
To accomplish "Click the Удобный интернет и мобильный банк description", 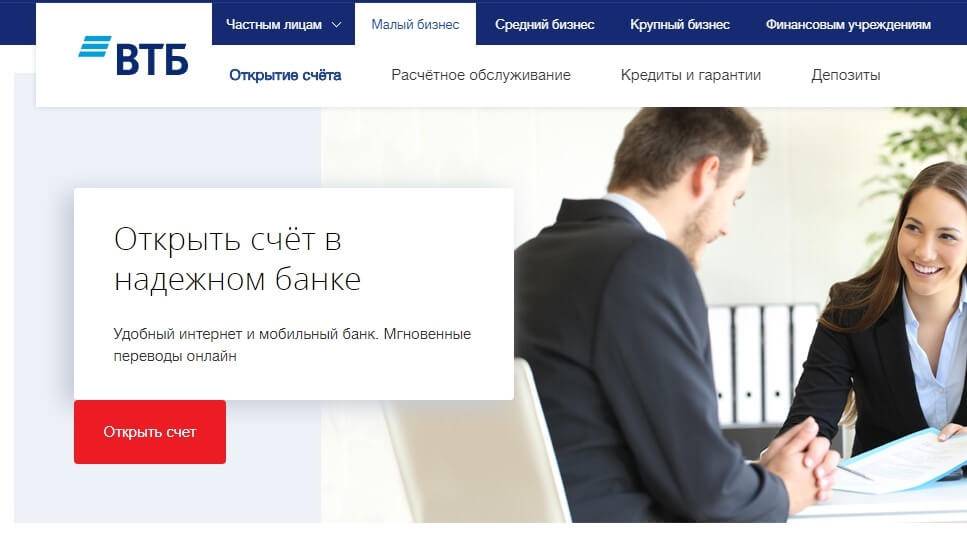I will click(292, 345).
